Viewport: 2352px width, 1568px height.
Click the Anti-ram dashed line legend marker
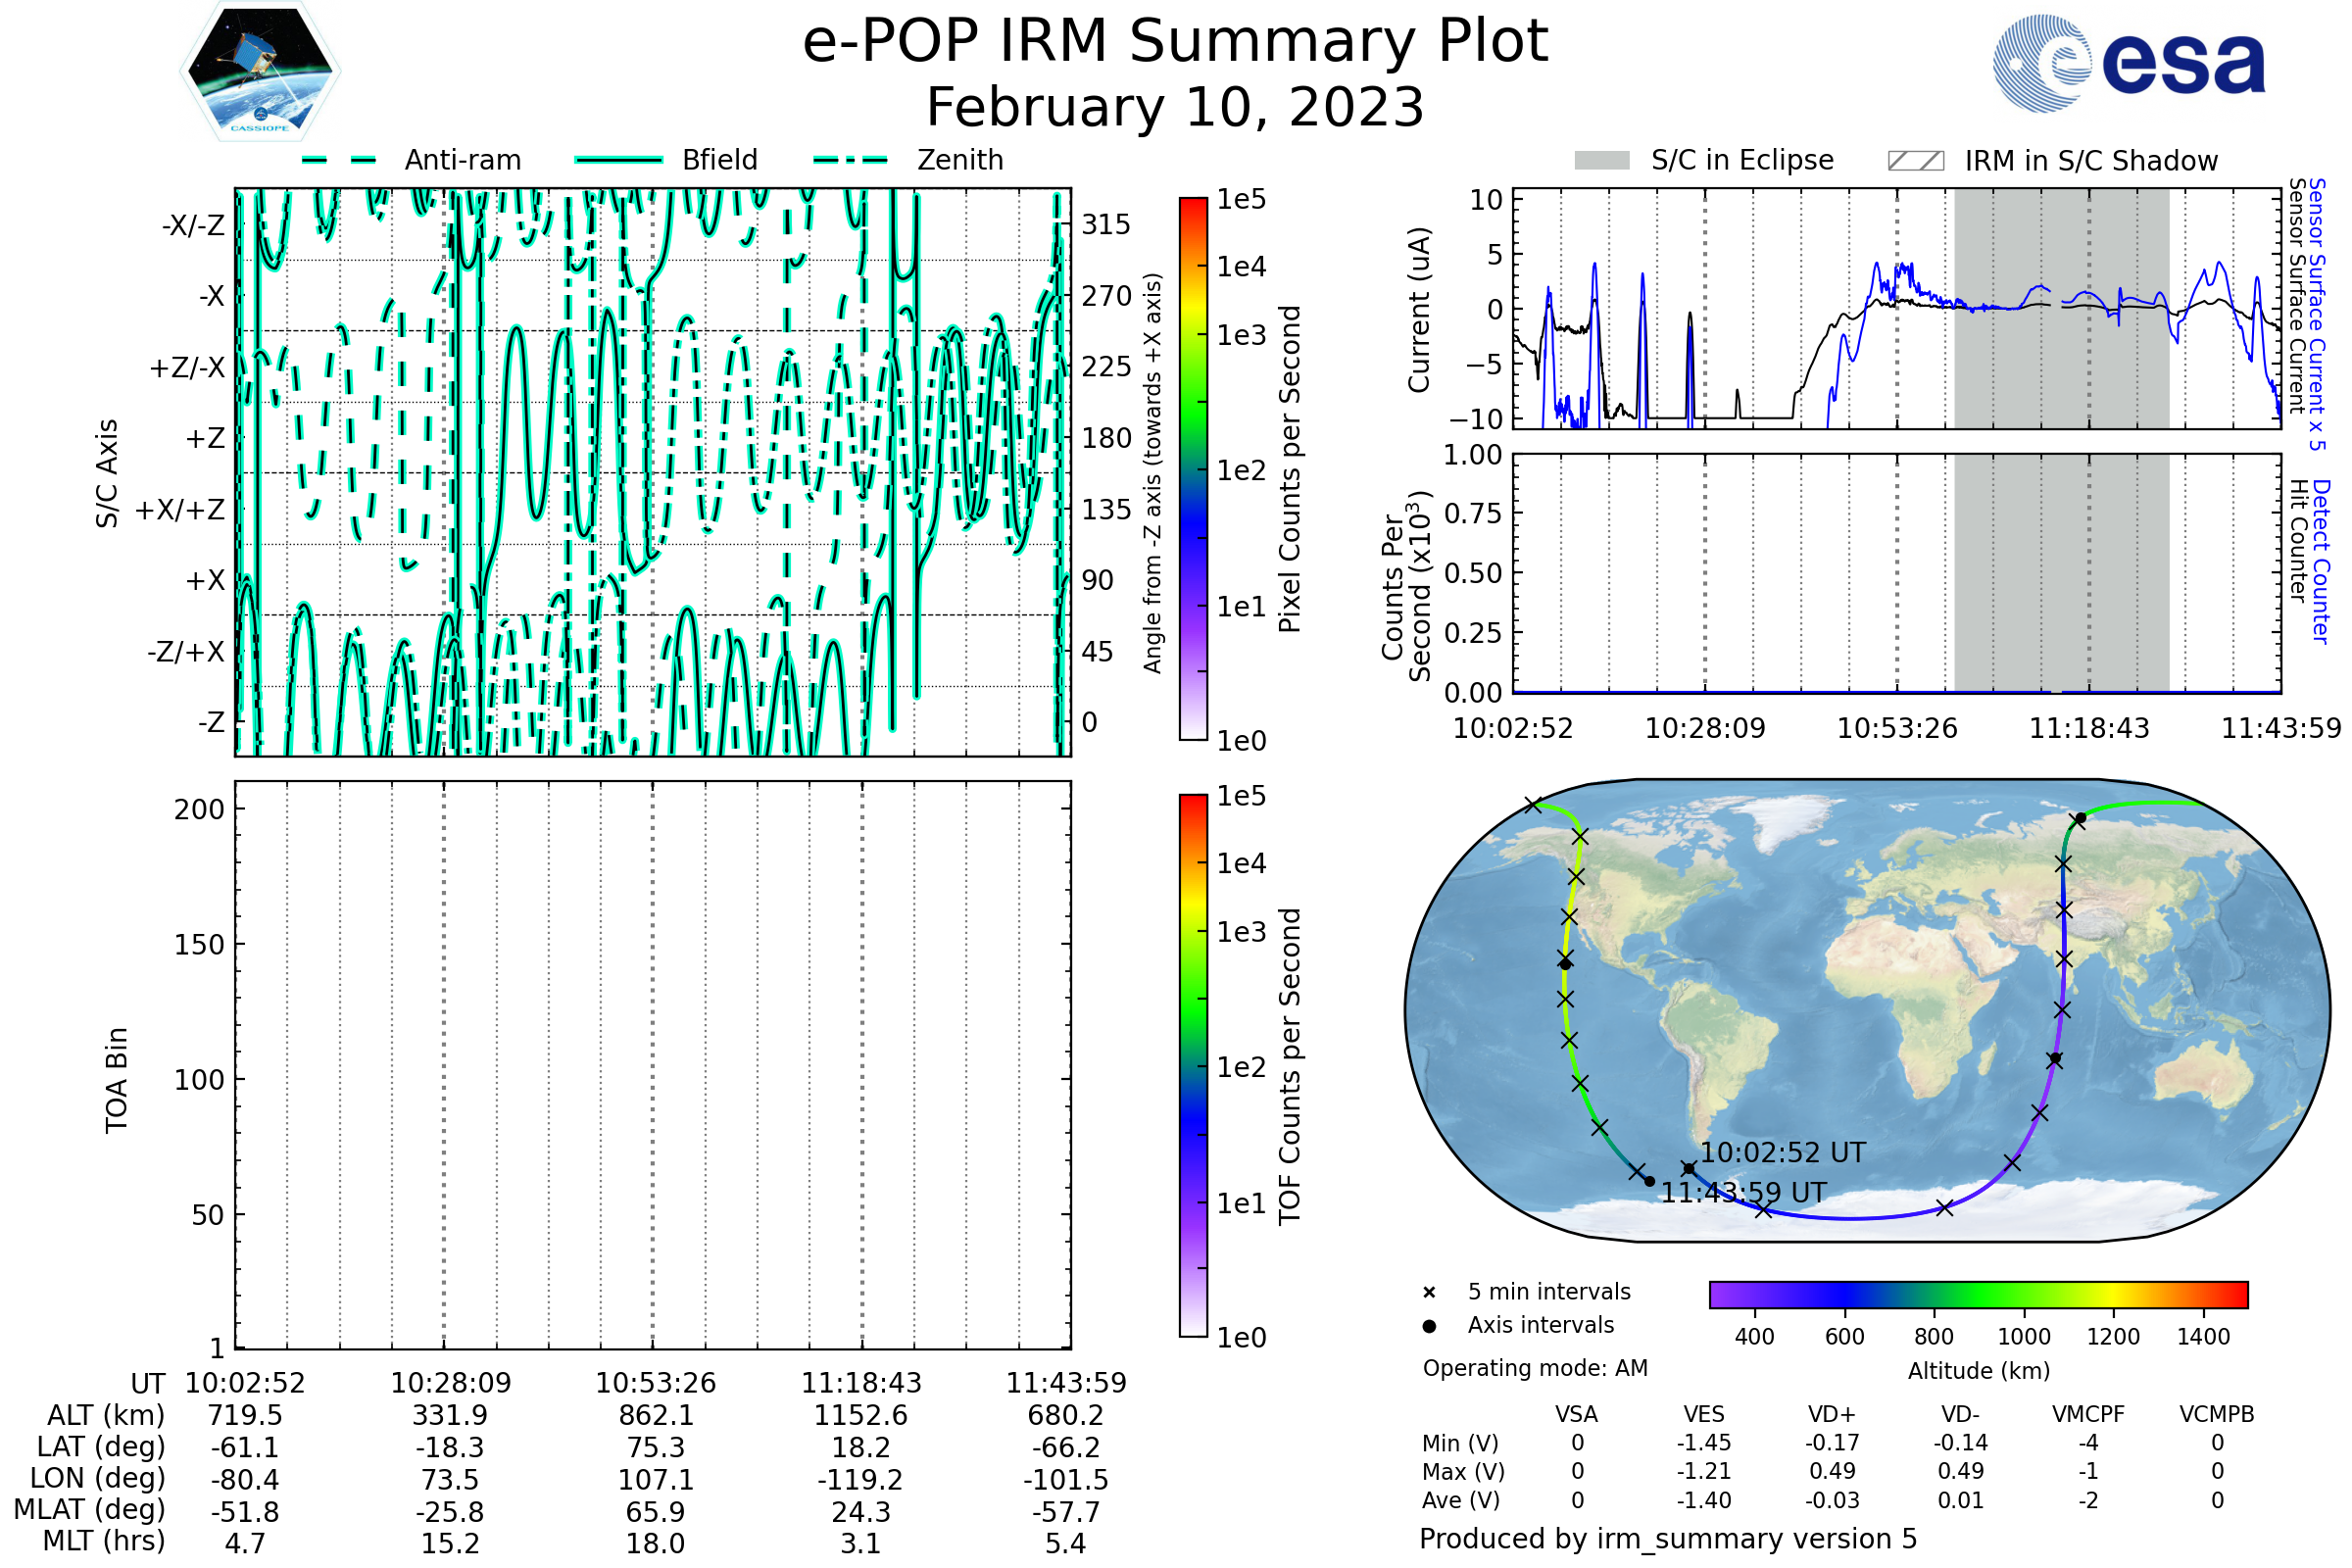339,160
